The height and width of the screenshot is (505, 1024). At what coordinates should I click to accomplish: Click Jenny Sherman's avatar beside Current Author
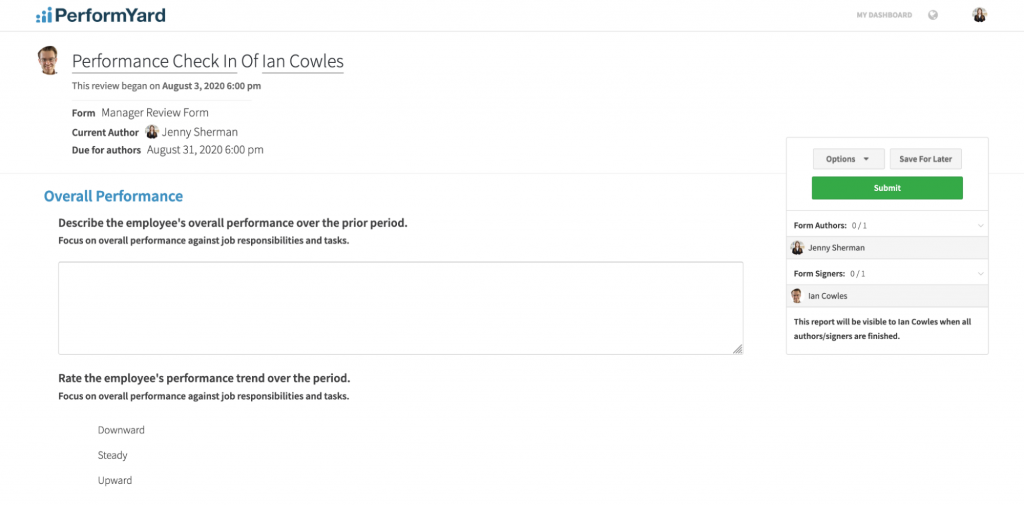coord(152,132)
